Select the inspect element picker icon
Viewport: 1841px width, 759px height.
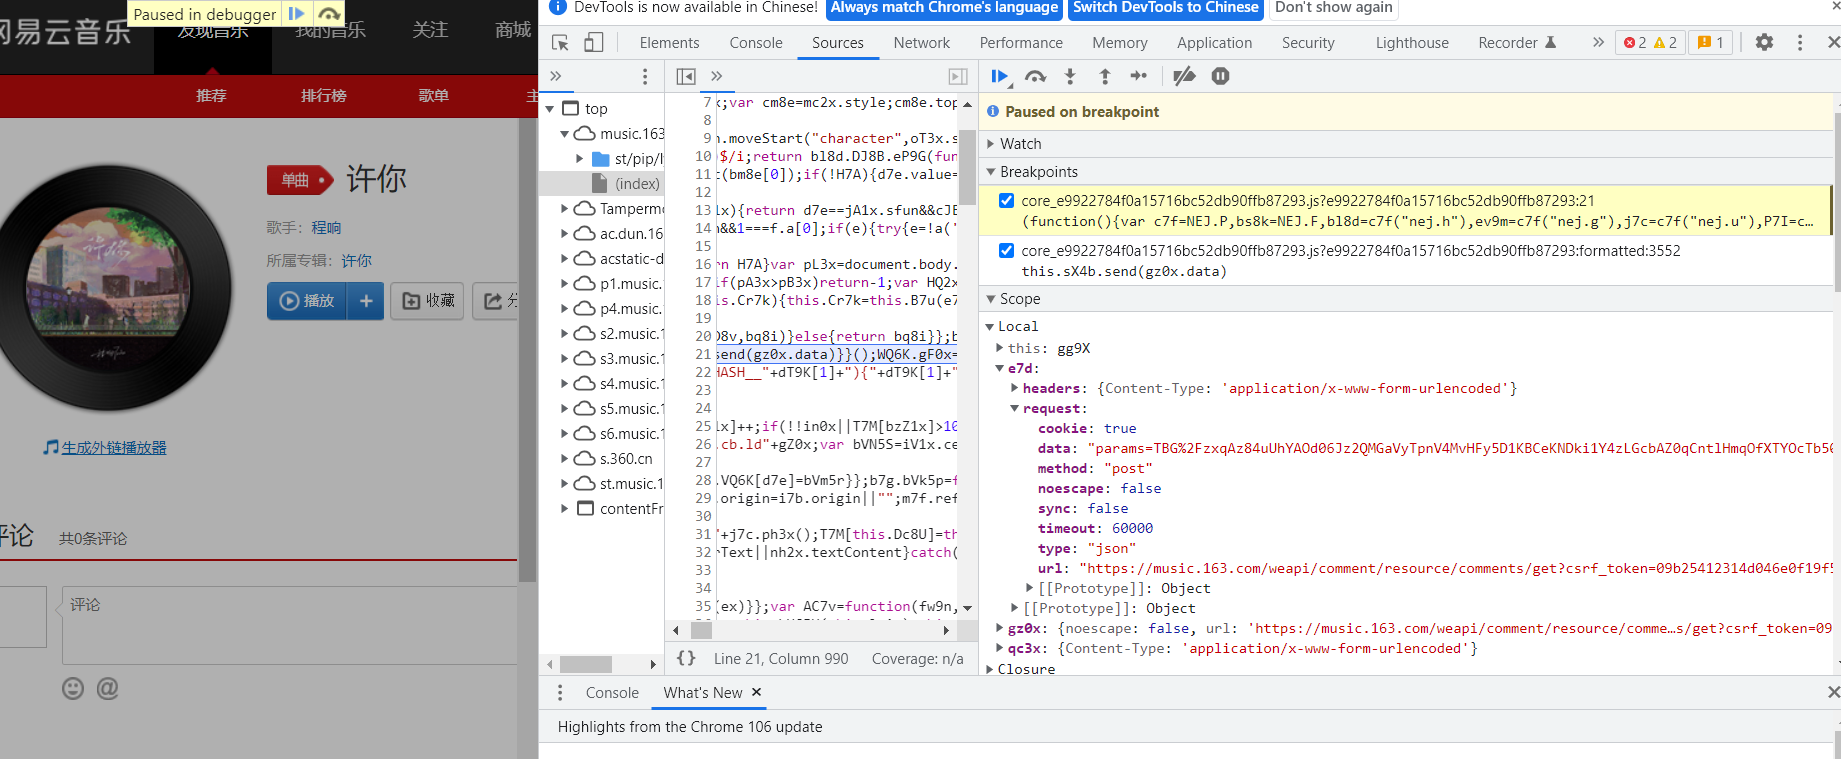560,43
